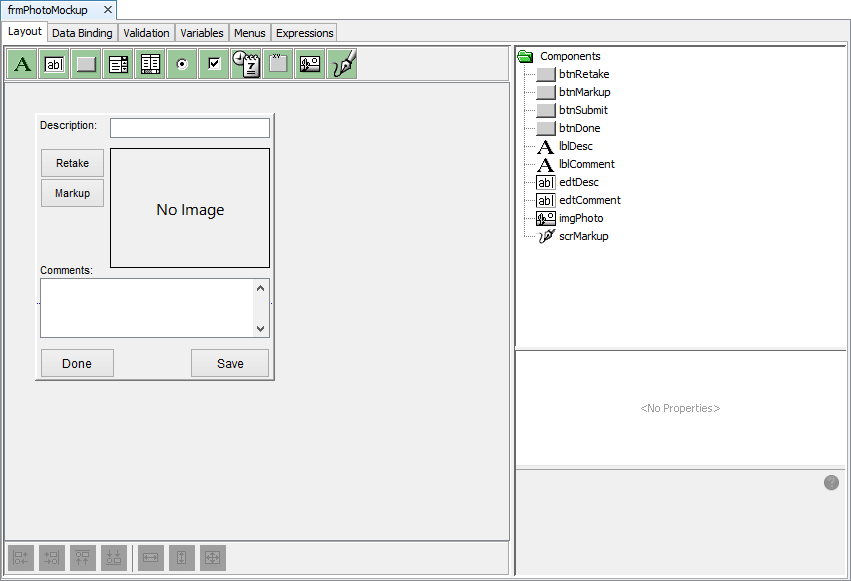
Task: Switch to the Data Binding tab
Action: point(82,33)
